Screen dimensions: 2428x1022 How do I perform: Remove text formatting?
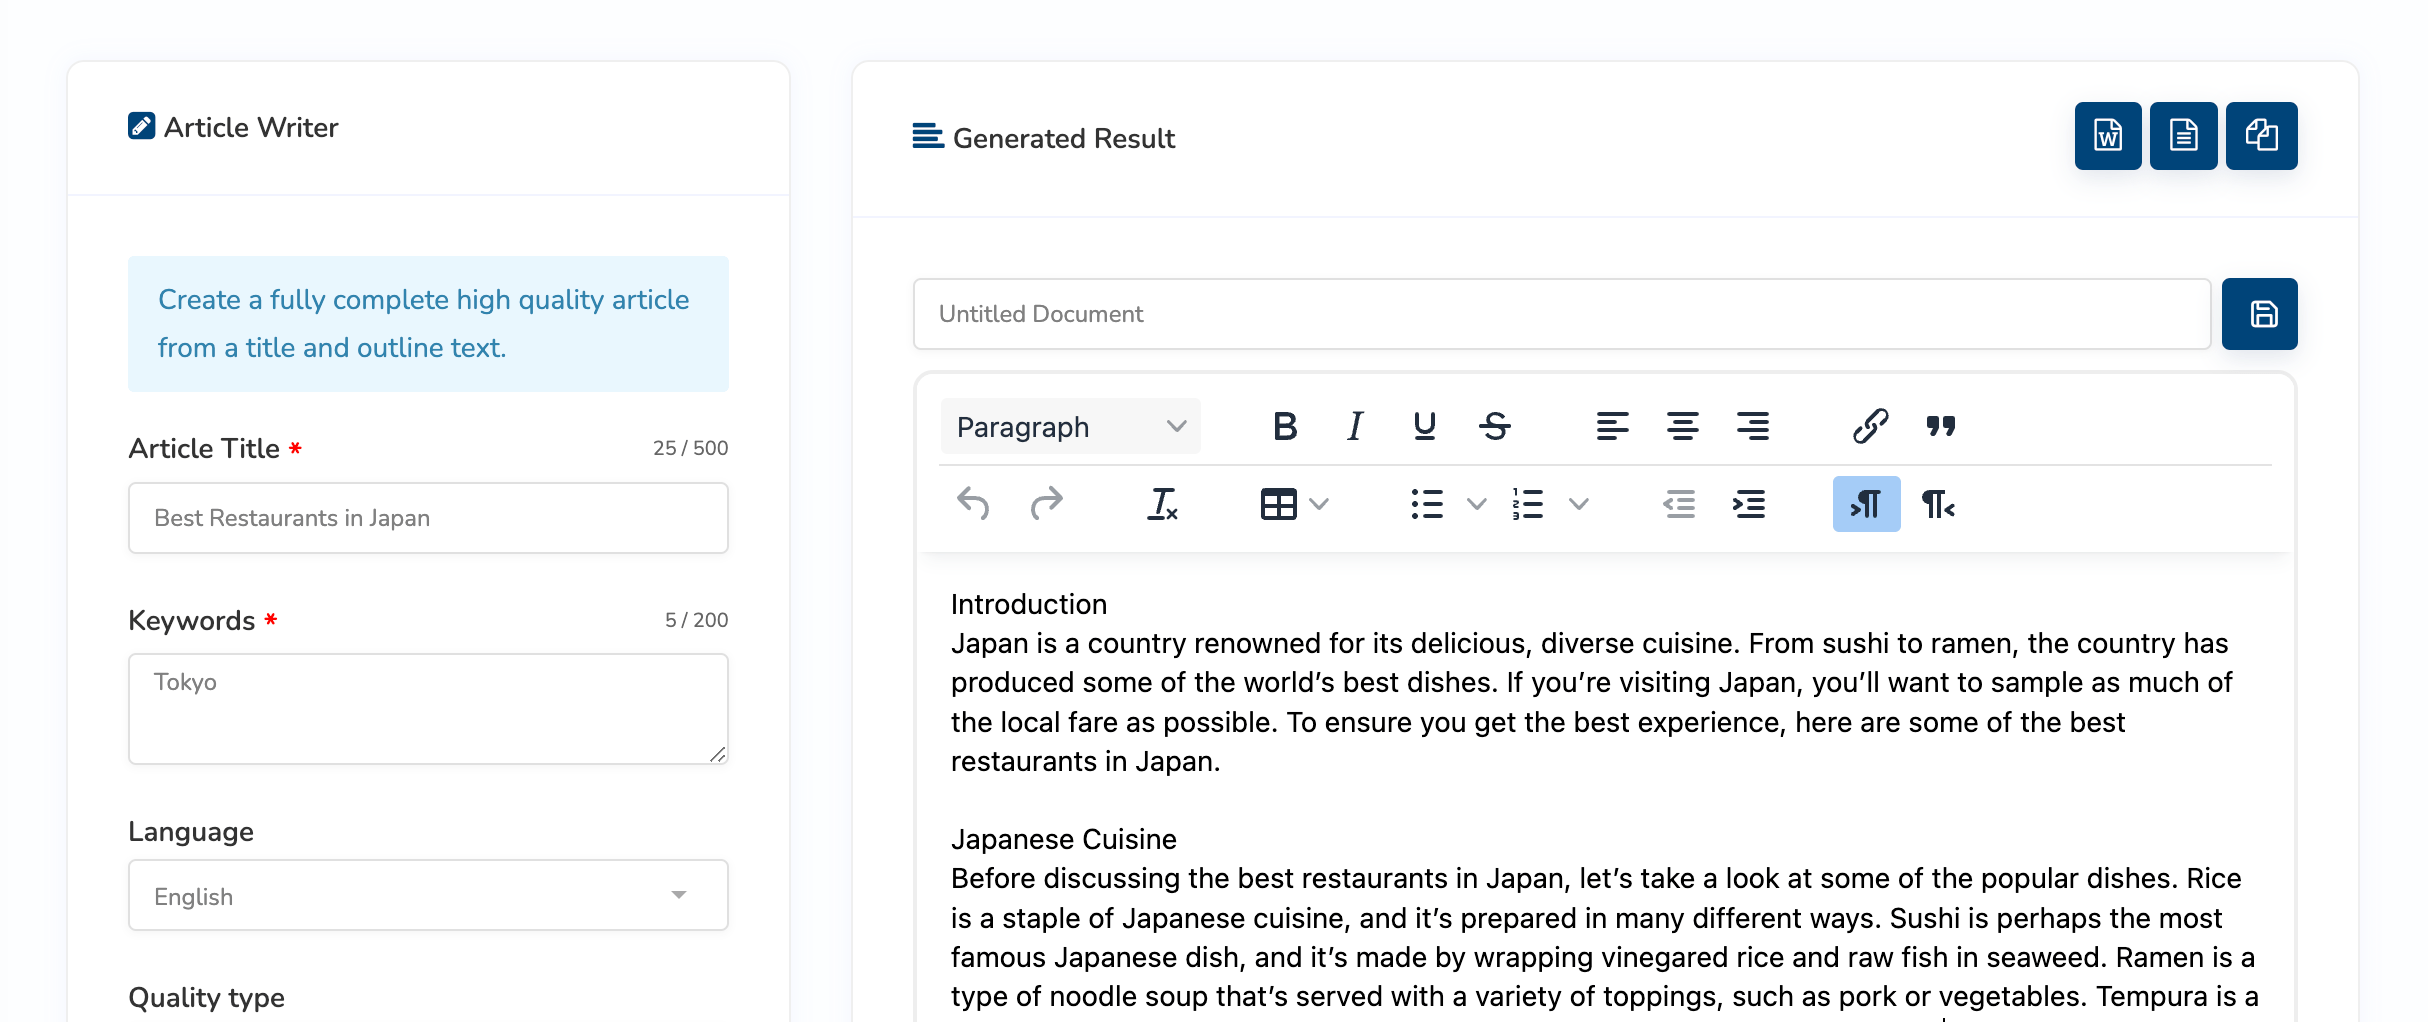coord(1162,504)
